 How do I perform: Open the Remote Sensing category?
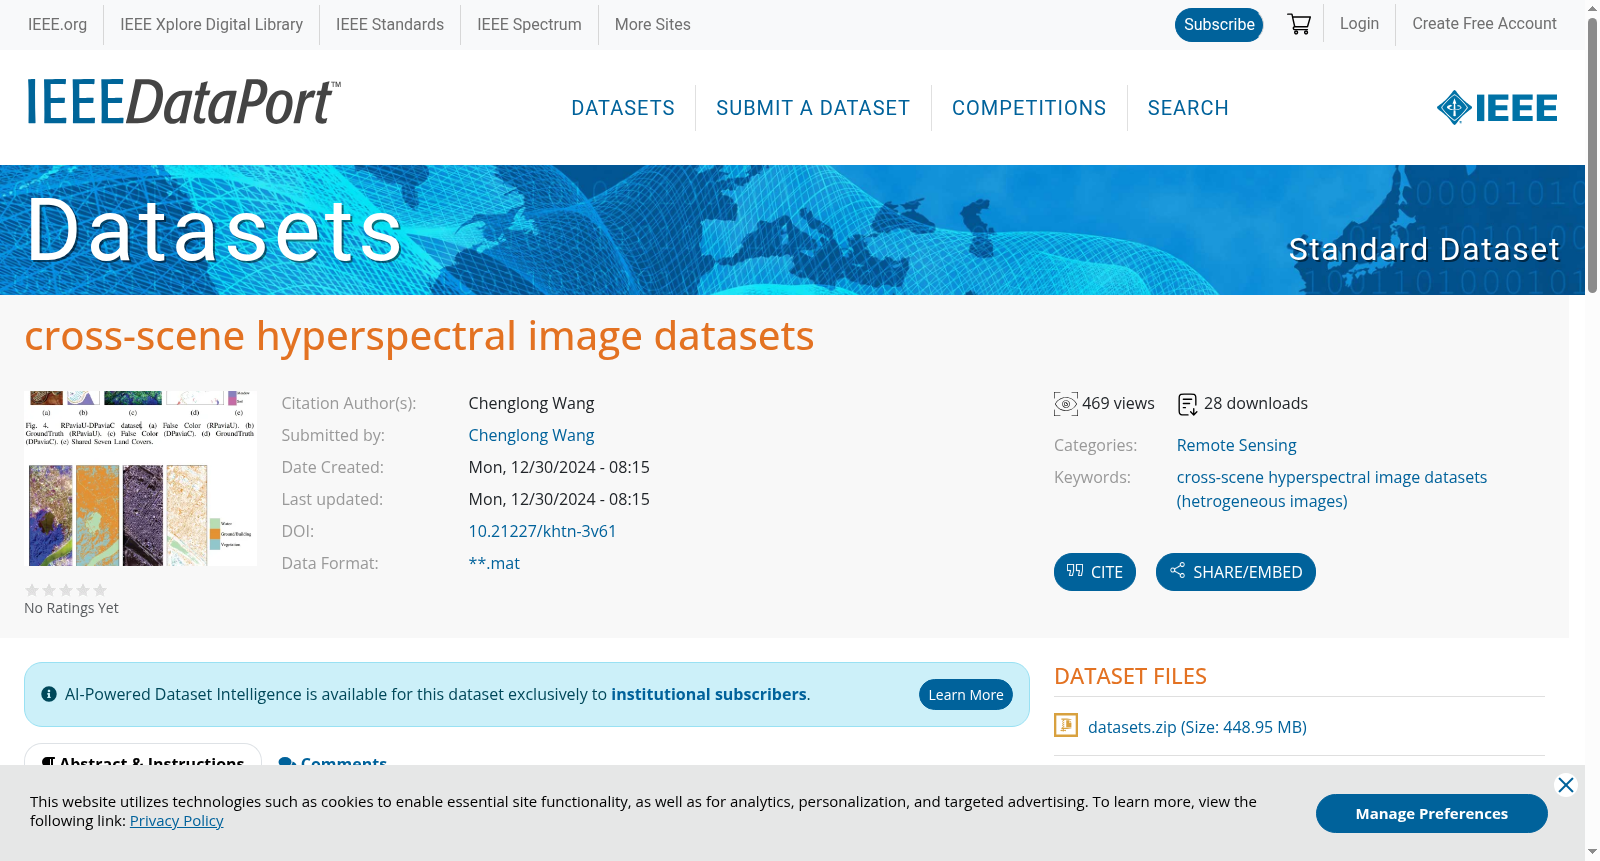(1236, 446)
